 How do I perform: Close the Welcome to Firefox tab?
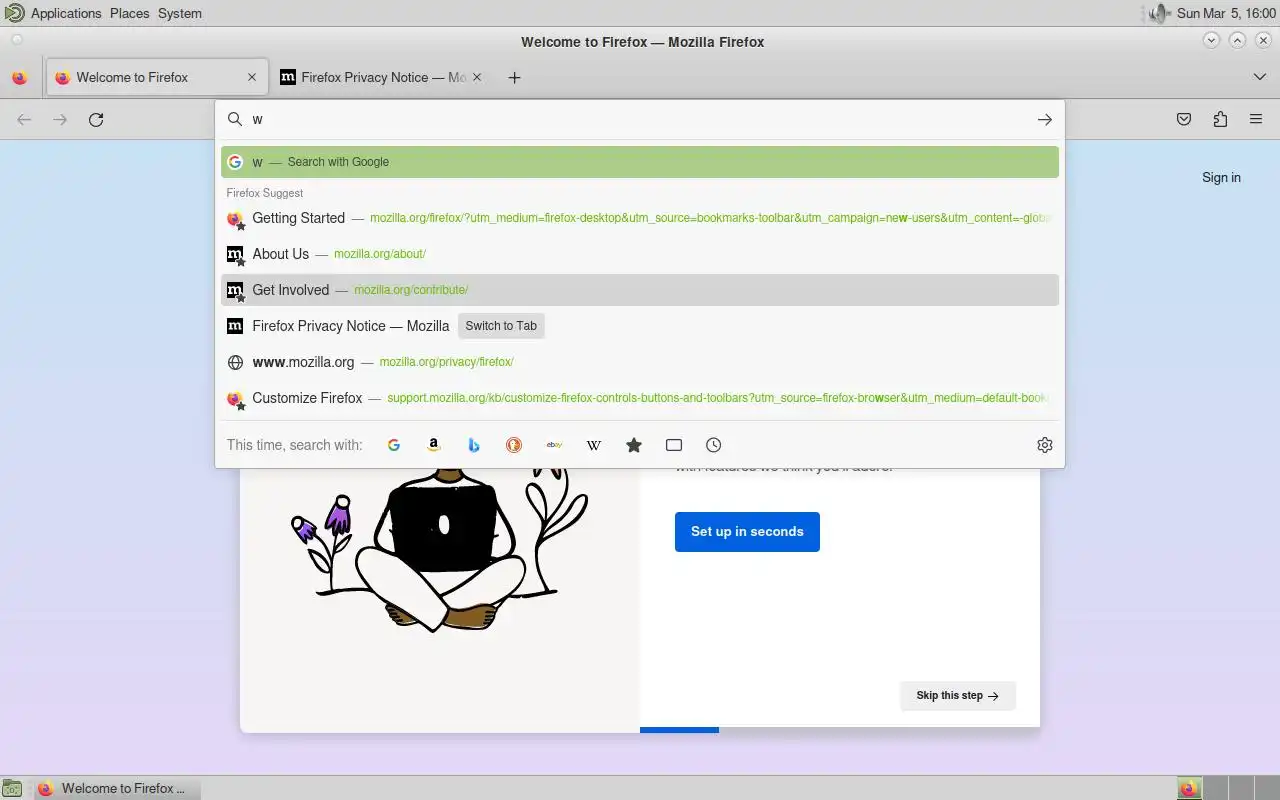(252, 77)
